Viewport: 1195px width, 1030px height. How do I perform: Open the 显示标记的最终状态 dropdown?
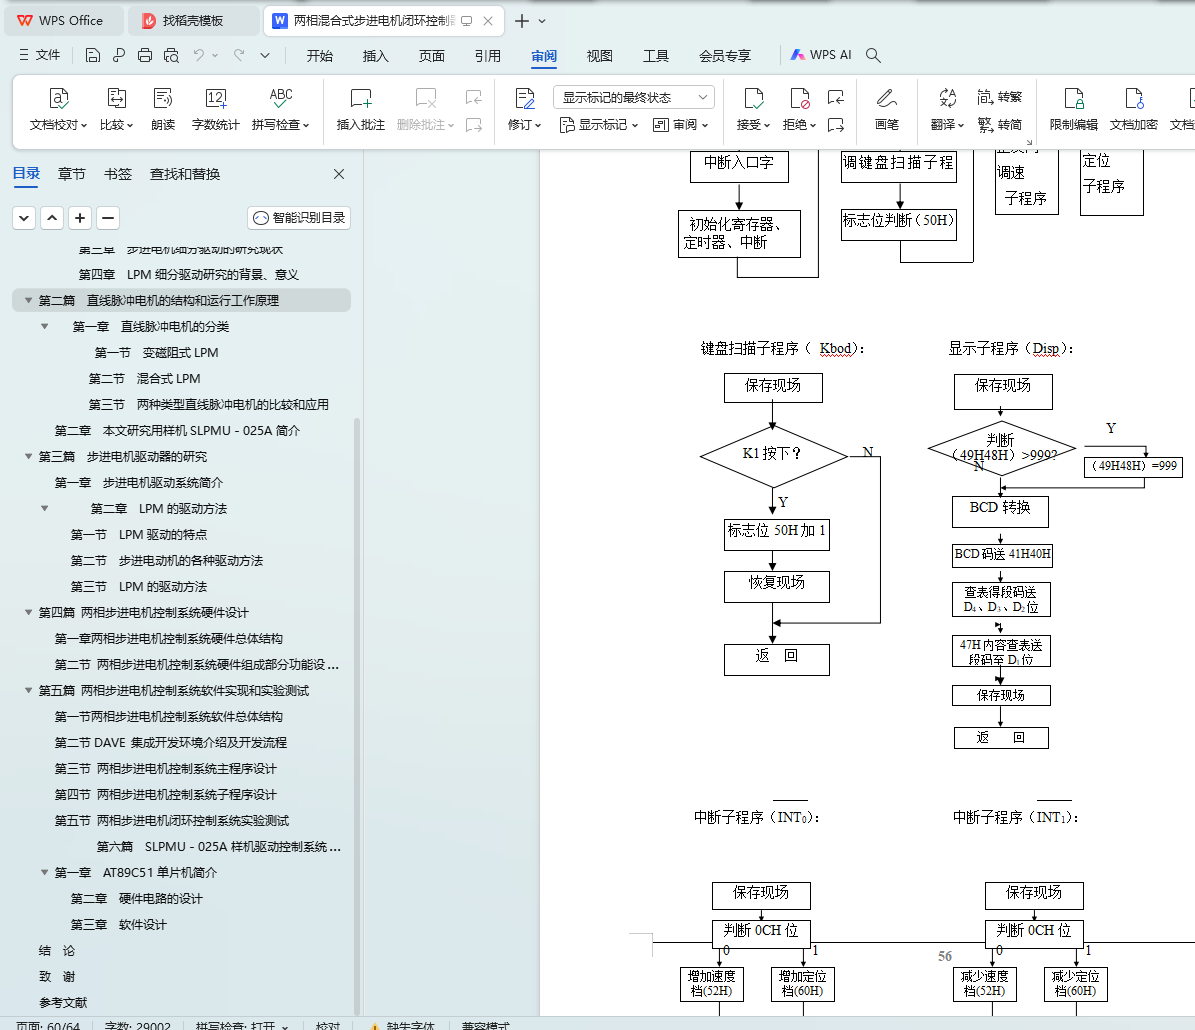point(633,97)
